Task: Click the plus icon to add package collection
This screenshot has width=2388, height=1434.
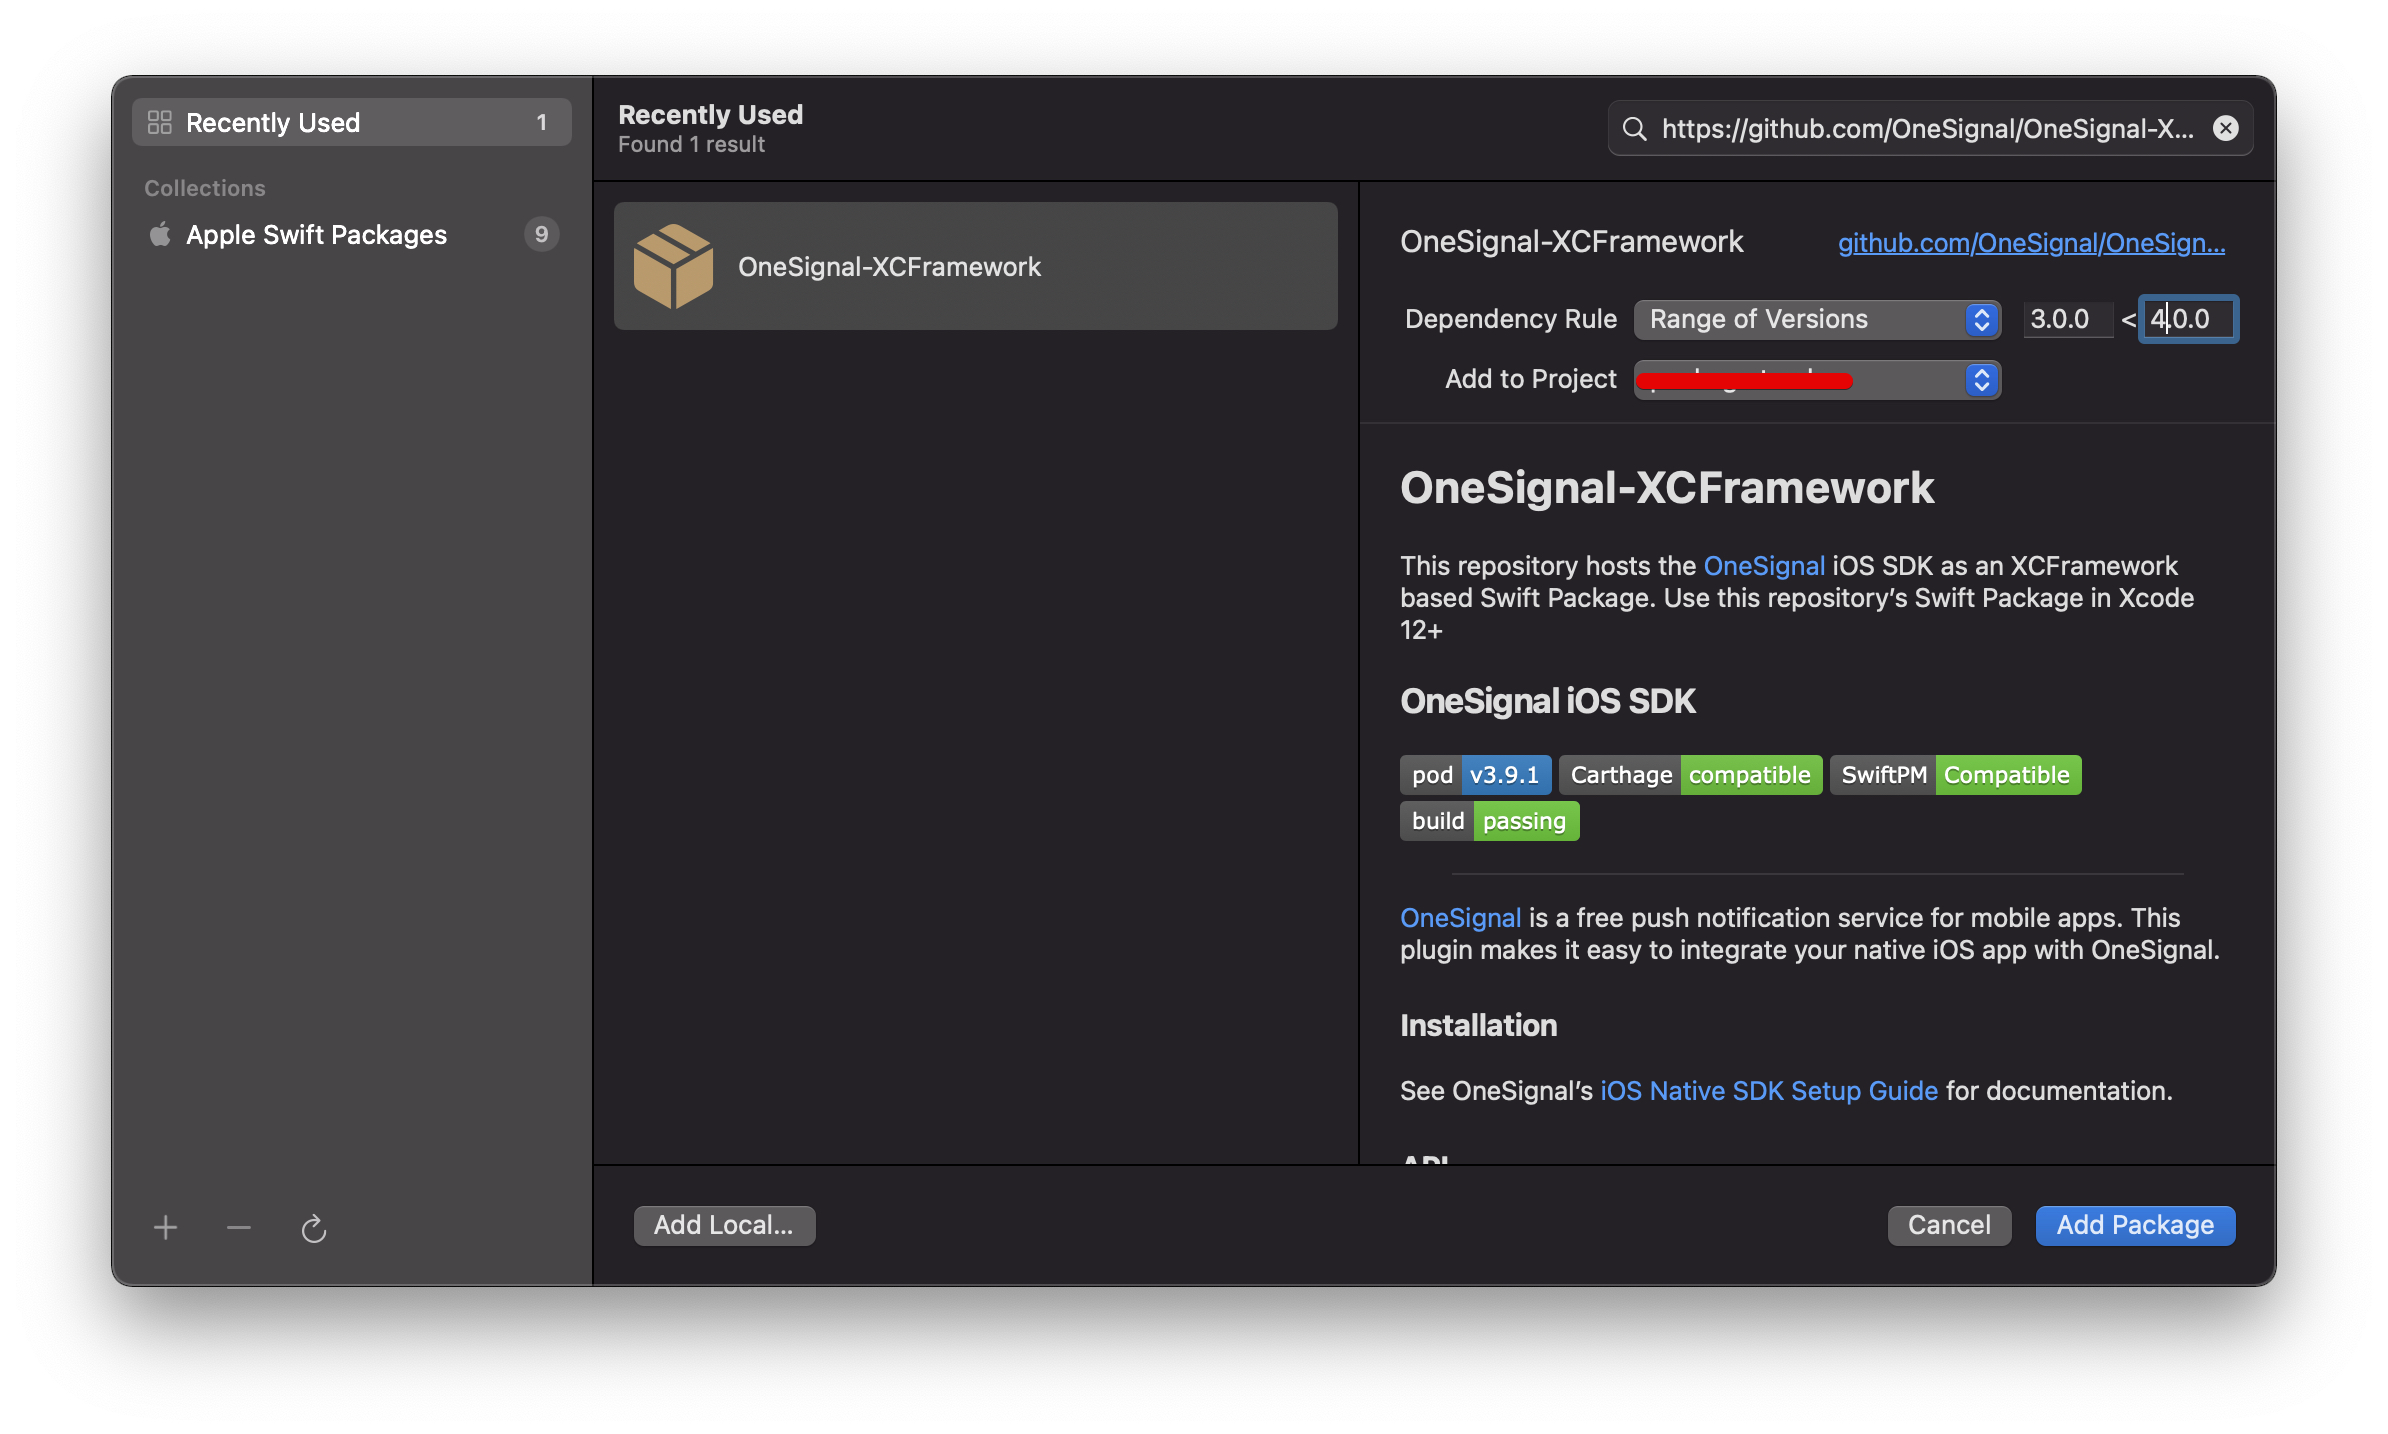Action: click(165, 1227)
